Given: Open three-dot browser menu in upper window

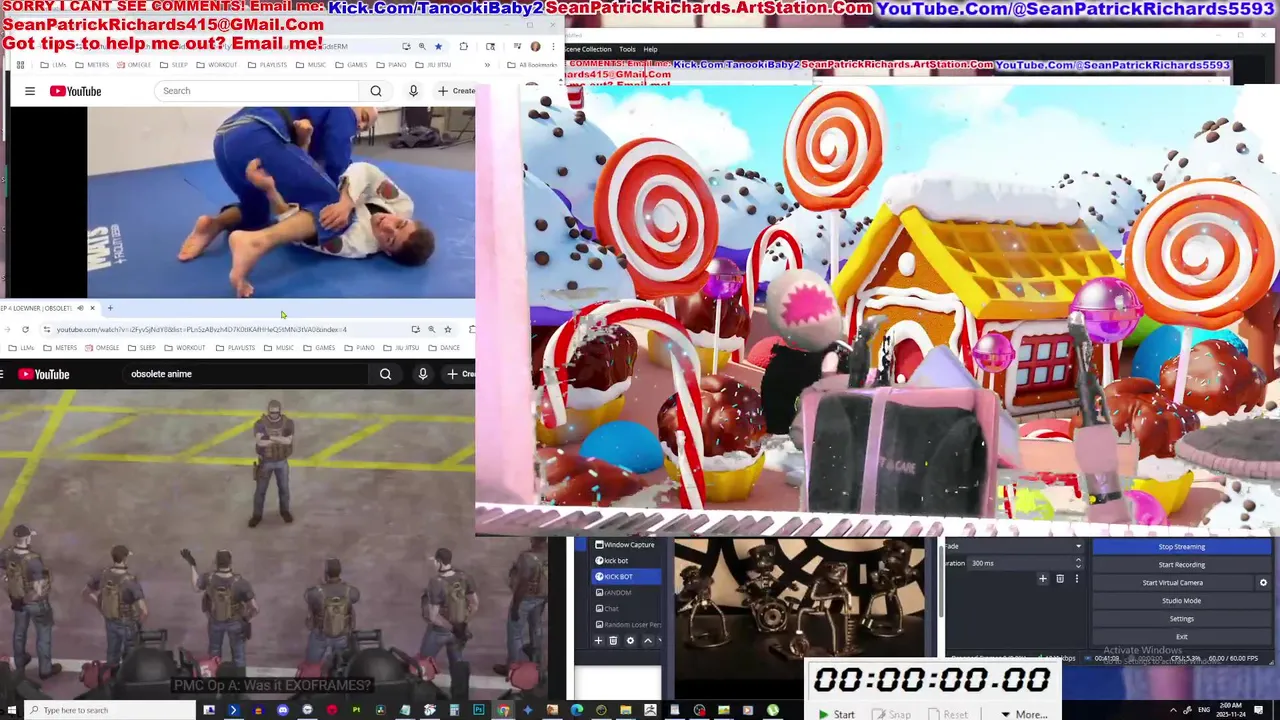Looking at the screenshot, I should (x=553, y=46).
